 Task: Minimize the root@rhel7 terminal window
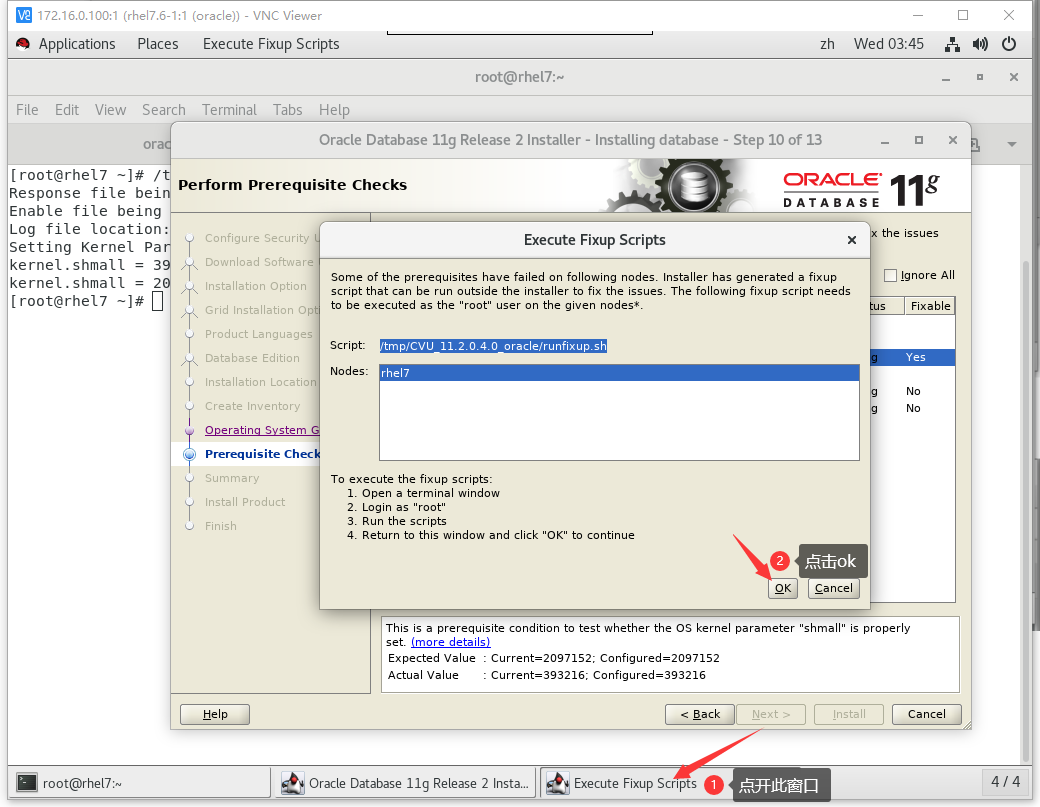(x=946, y=78)
